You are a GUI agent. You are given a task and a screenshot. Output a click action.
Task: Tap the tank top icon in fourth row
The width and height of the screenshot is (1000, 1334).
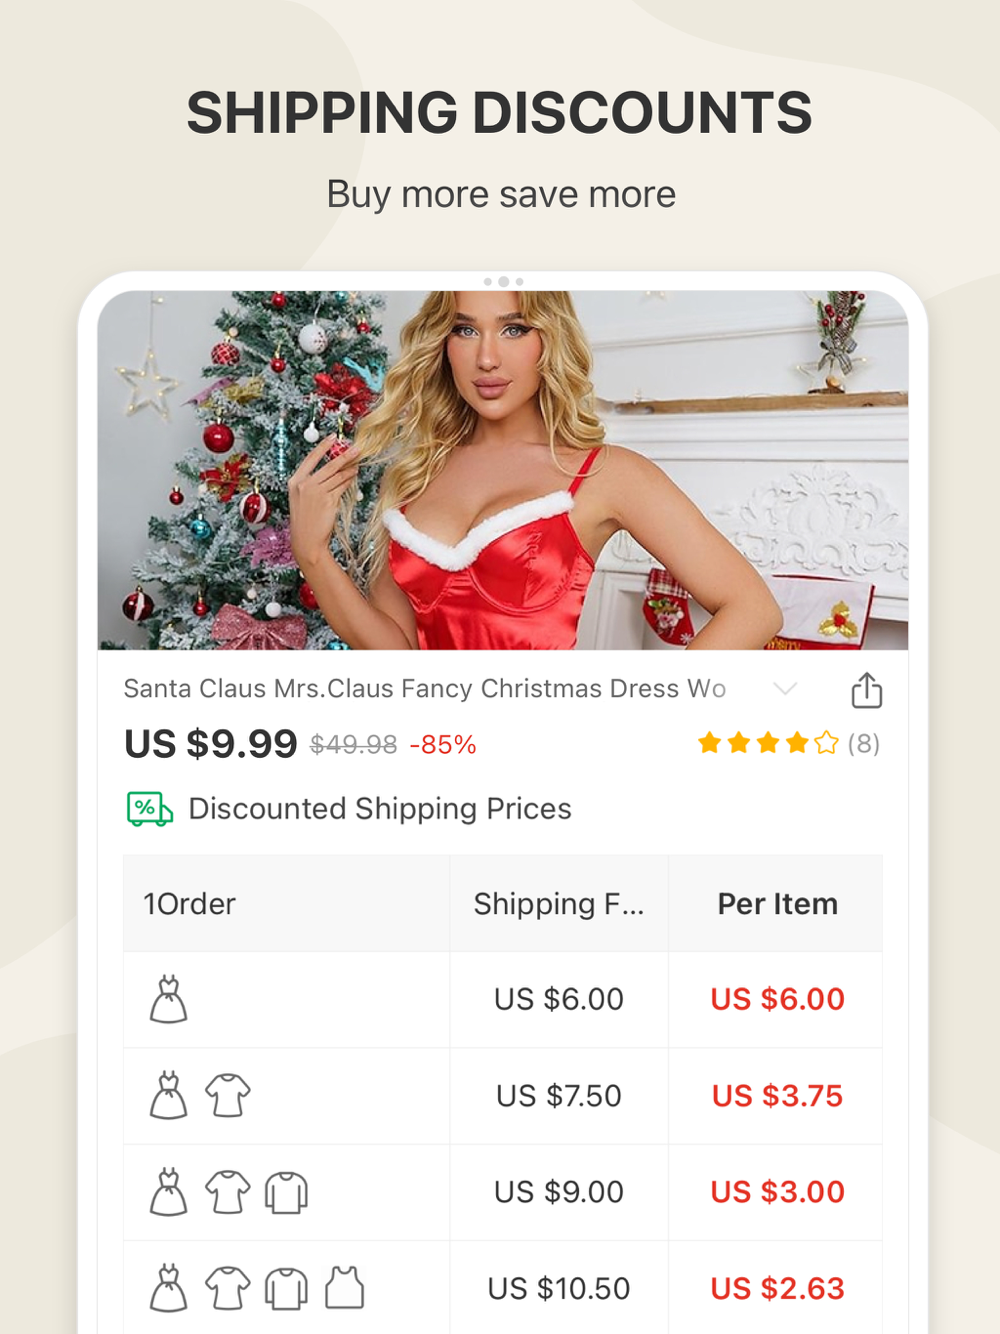click(344, 1288)
